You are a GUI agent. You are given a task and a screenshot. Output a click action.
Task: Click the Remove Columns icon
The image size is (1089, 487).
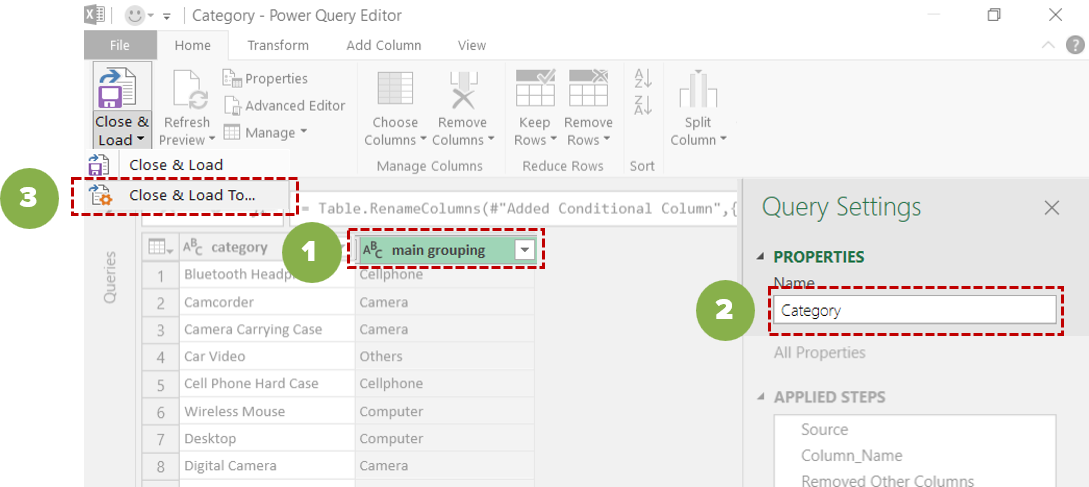[463, 89]
